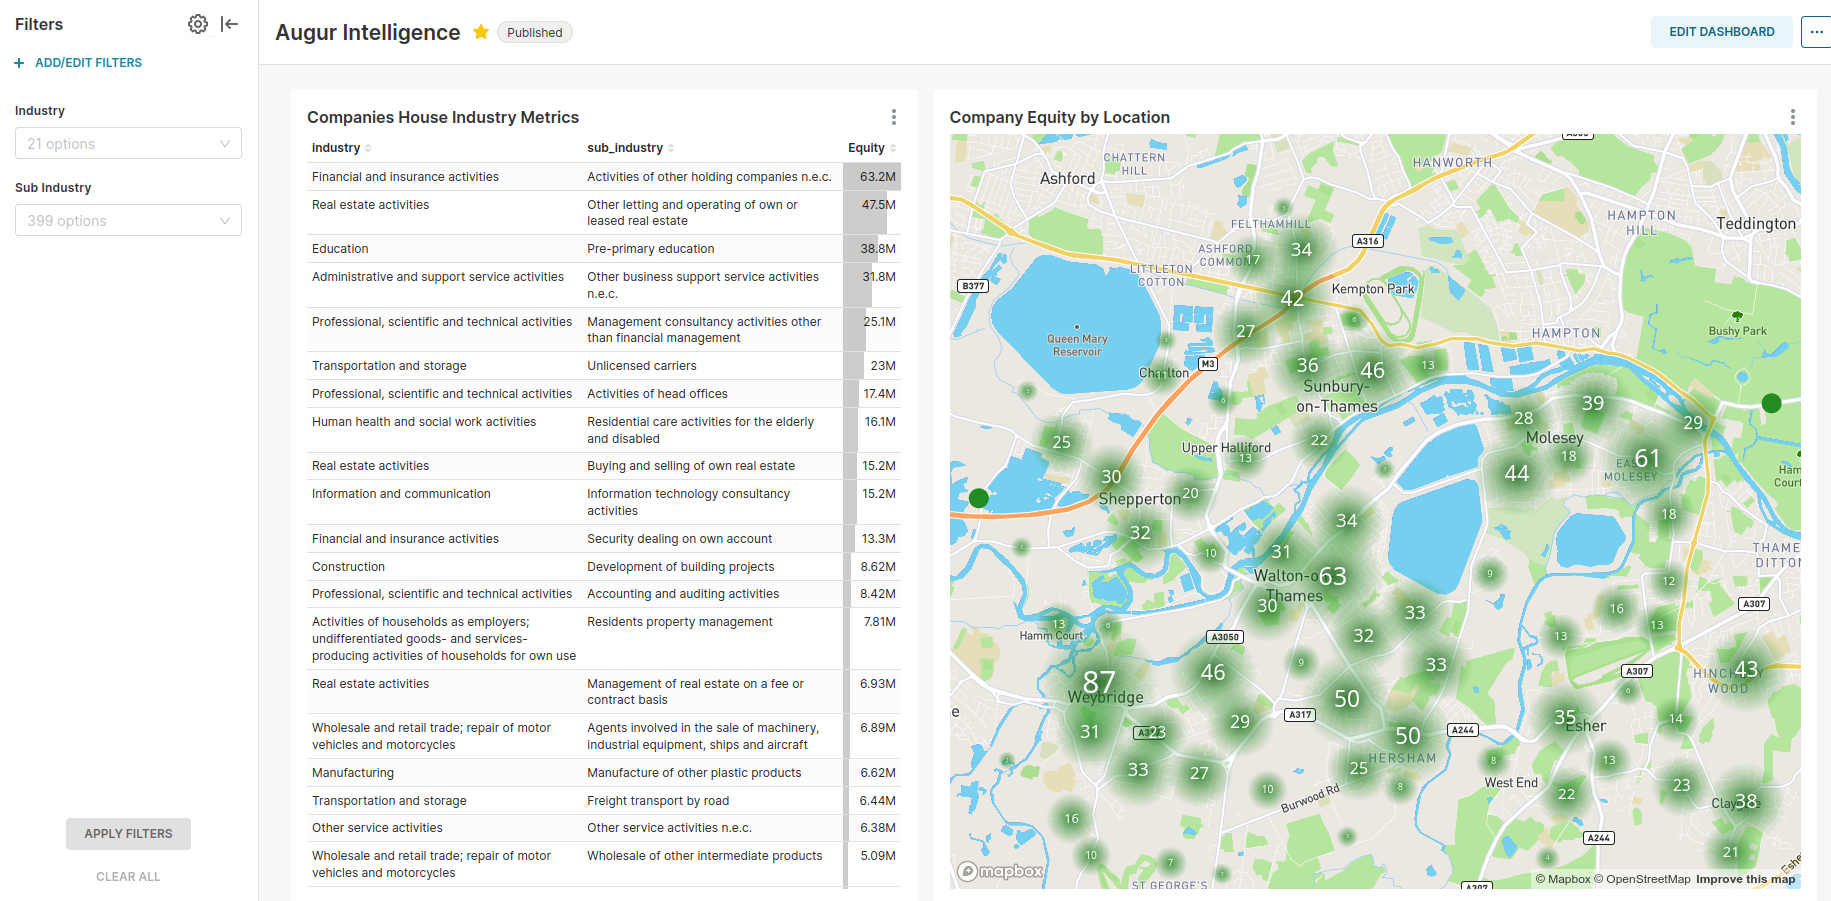Click the 38 cluster near Claygate
1831x901 pixels.
1746,801
